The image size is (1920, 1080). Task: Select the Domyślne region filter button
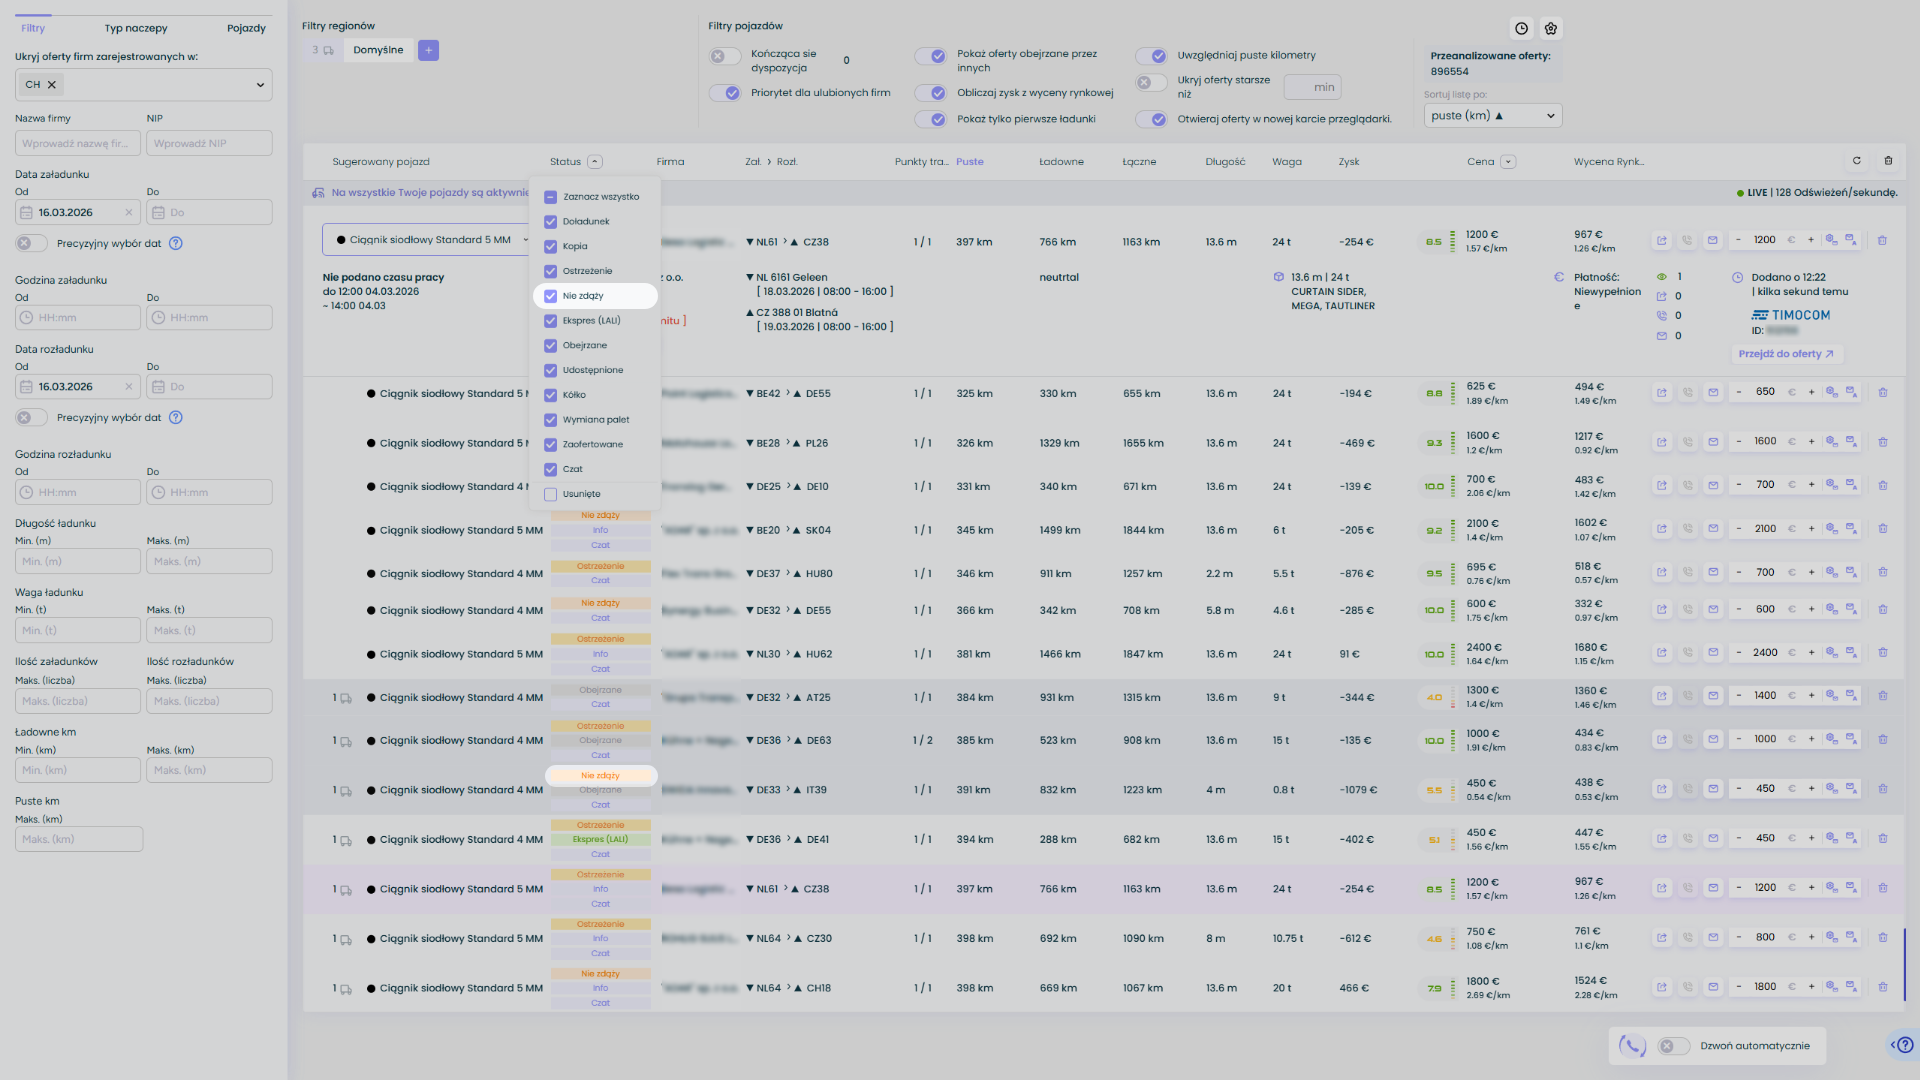click(378, 50)
